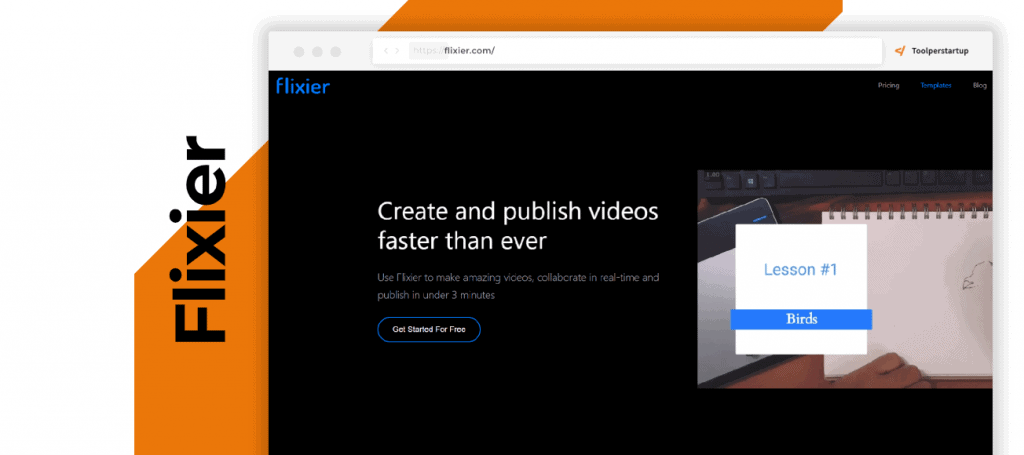The width and height of the screenshot is (1024, 455).
Task: Click the blue Birds title bar
Action: click(801, 319)
